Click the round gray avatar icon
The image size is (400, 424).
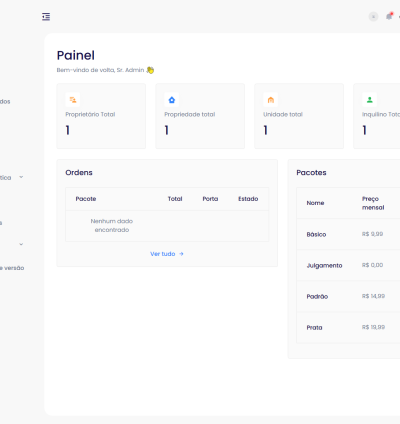(x=373, y=17)
